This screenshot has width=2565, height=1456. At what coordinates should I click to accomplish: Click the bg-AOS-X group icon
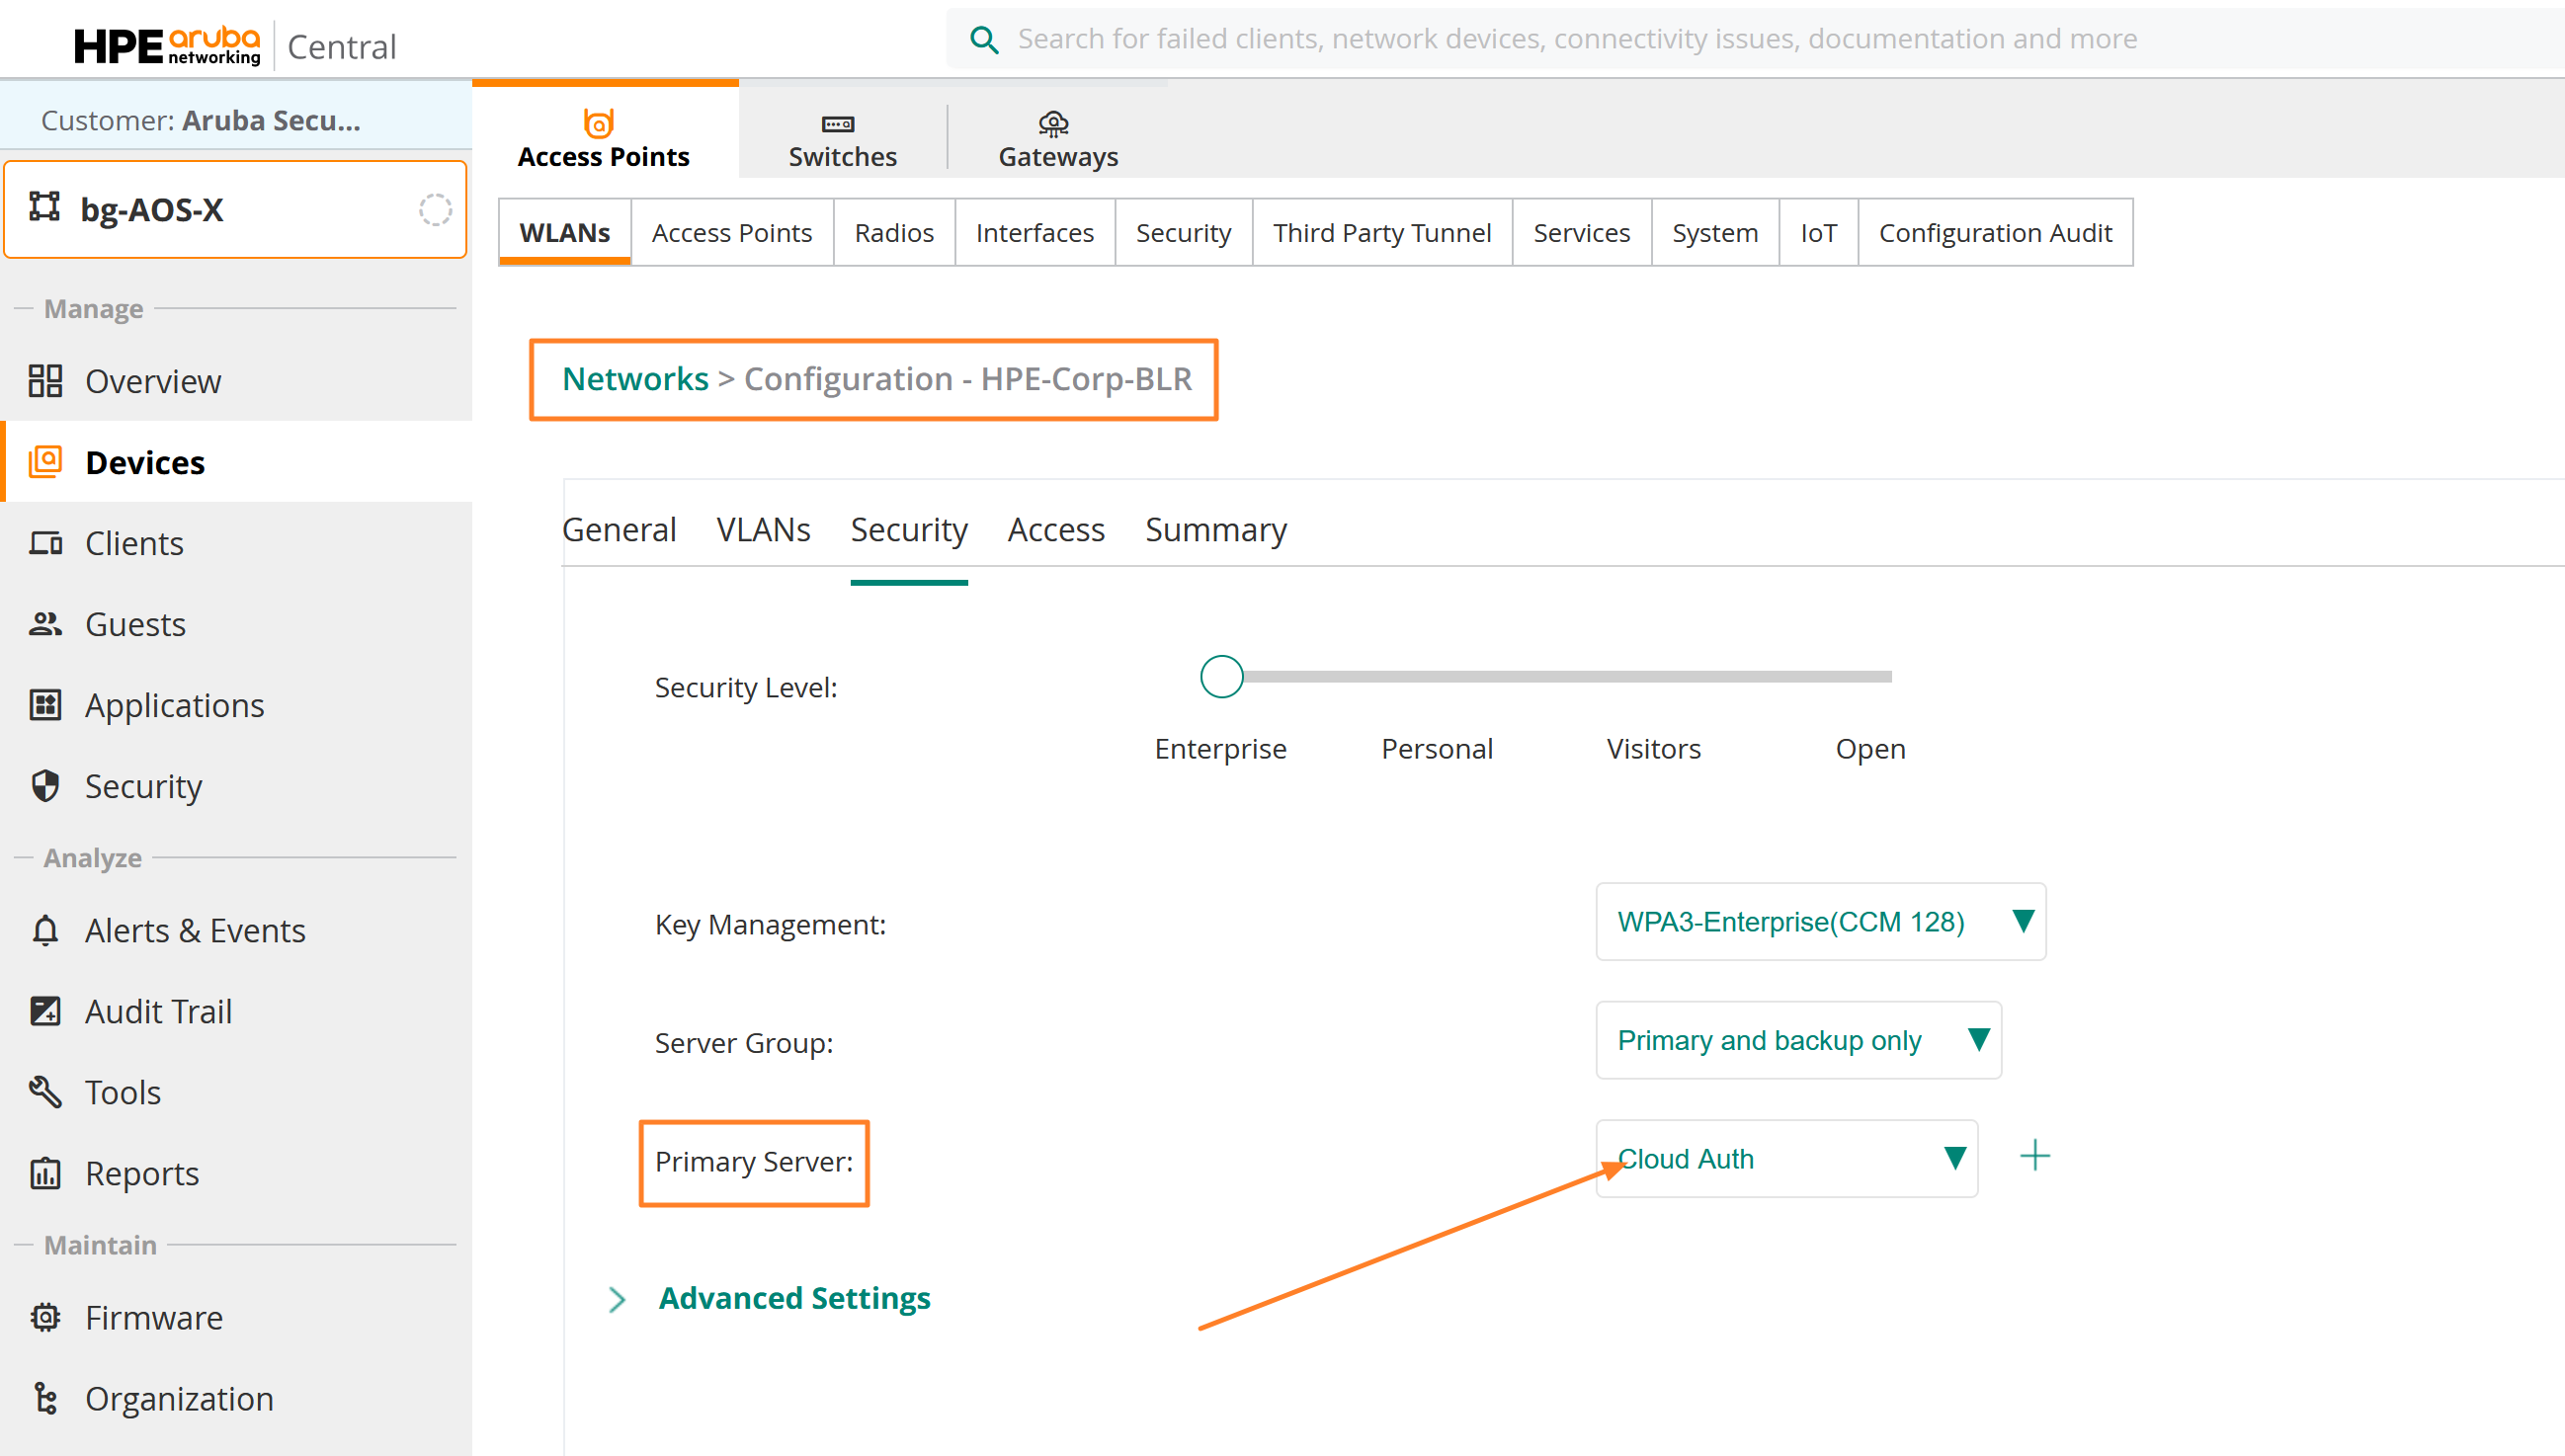[44, 206]
